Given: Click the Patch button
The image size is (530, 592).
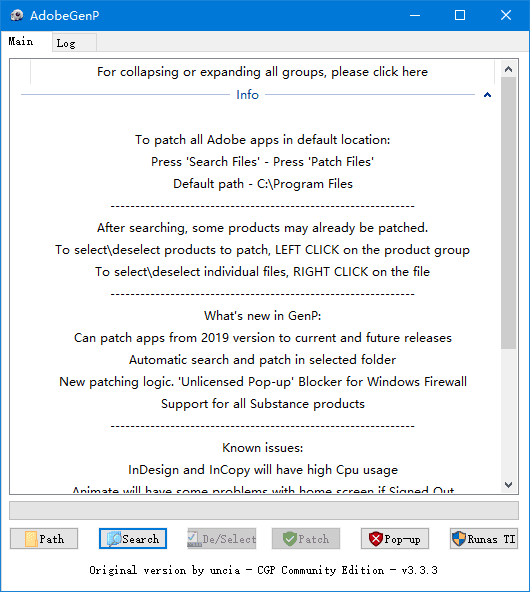Looking at the screenshot, I should click(306, 538).
